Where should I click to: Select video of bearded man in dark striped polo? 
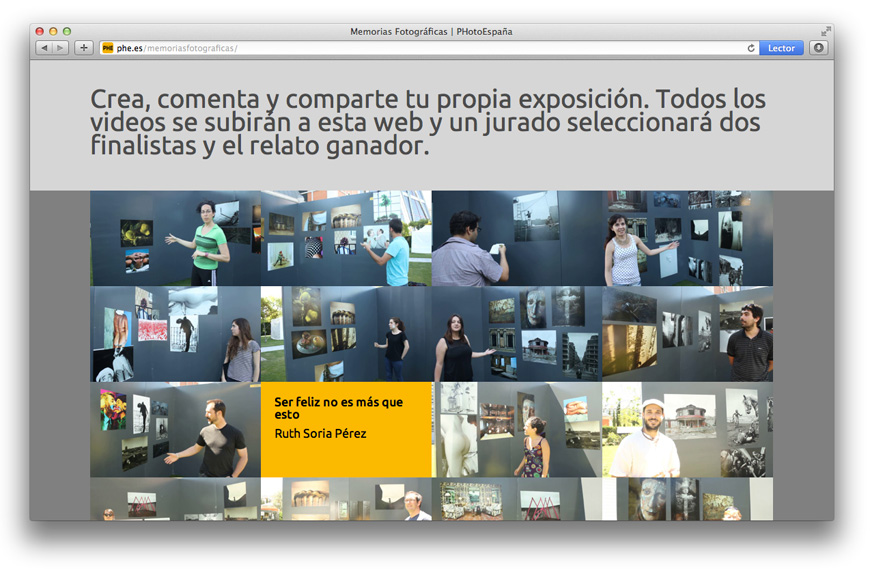tap(687, 334)
